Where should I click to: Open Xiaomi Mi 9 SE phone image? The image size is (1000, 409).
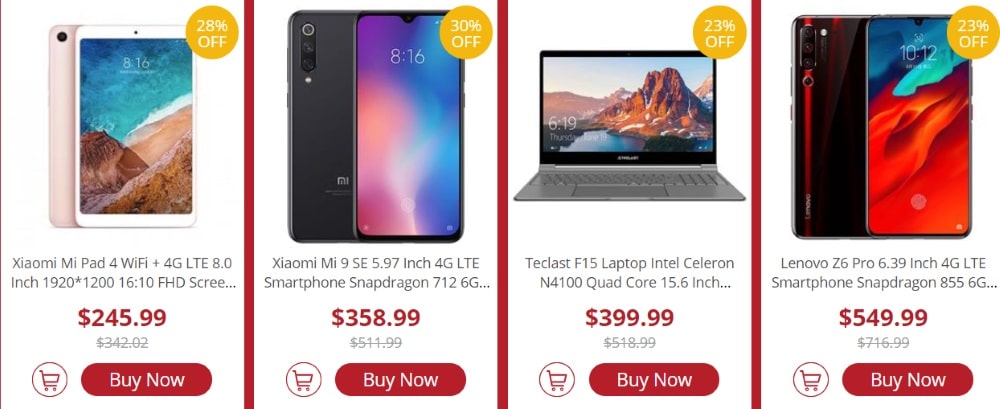(x=376, y=126)
